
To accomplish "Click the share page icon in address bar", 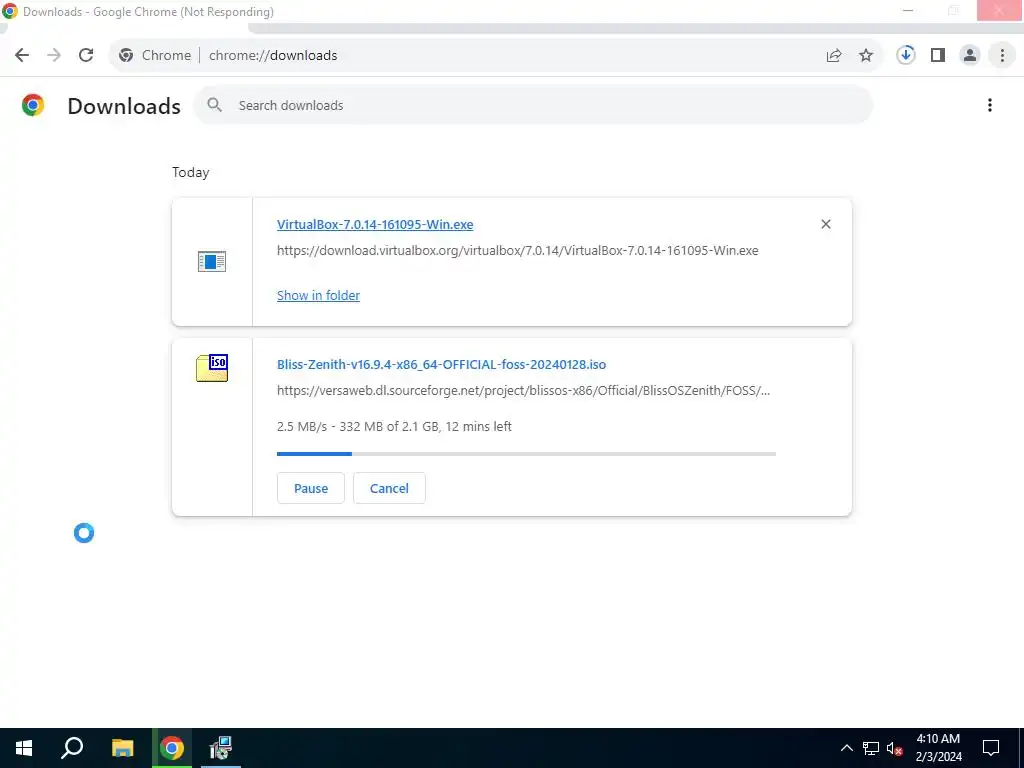I will [834, 56].
